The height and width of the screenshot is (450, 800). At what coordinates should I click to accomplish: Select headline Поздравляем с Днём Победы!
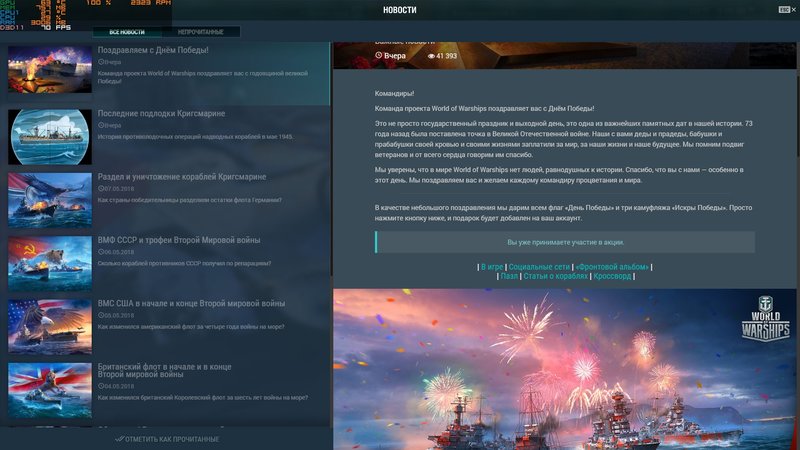pyautogui.click(x=153, y=50)
